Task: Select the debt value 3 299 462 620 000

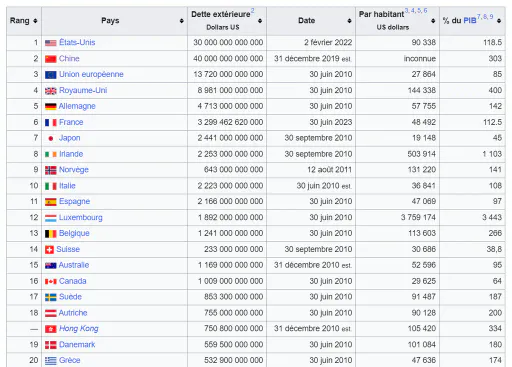Action: 230,122
